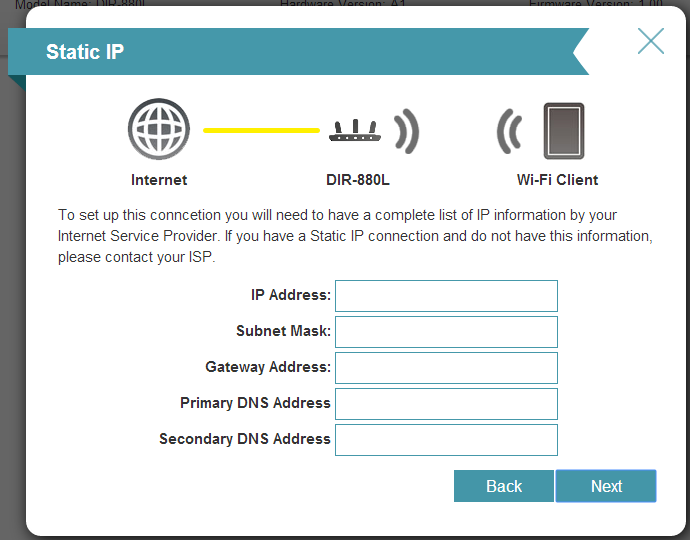Click the Internet label under the globe
The height and width of the screenshot is (540, 690).
[159, 181]
